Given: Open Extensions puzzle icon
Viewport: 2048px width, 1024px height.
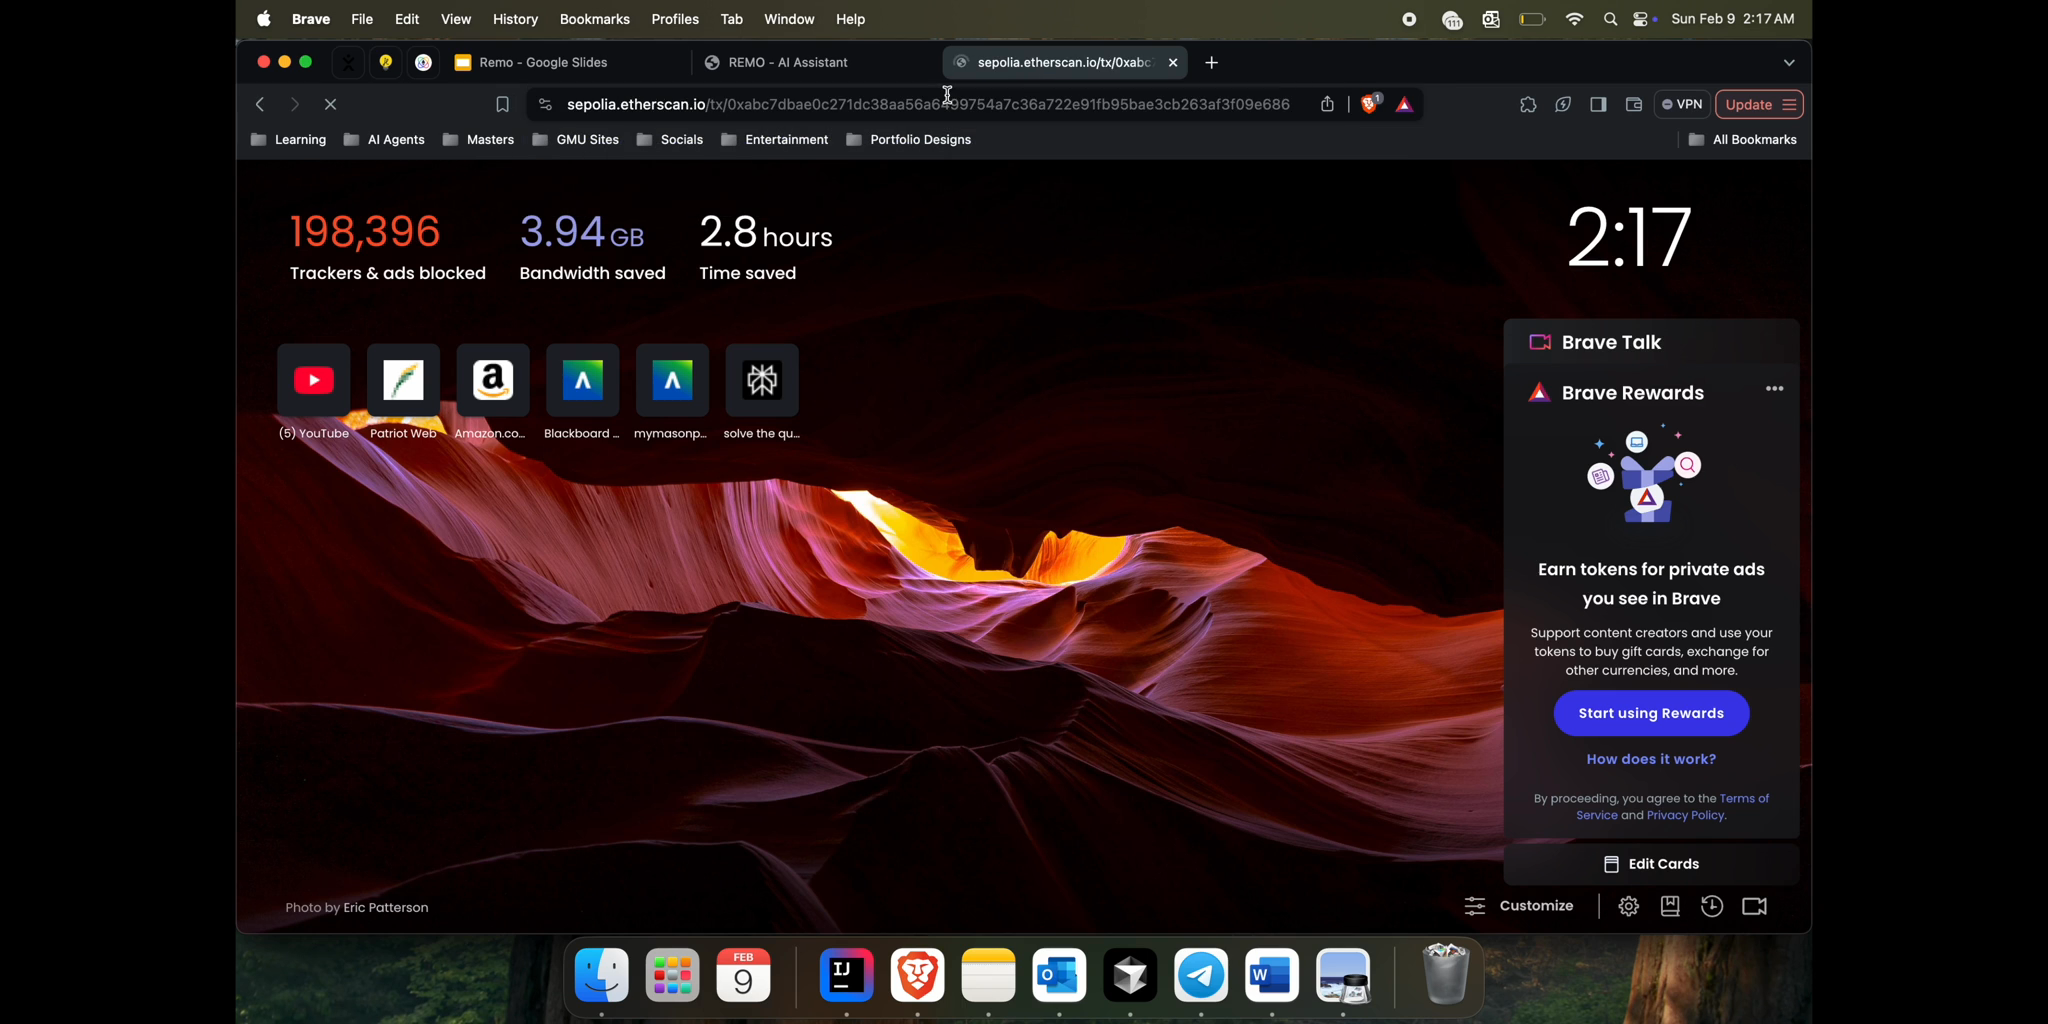Looking at the screenshot, I should coord(1528,105).
